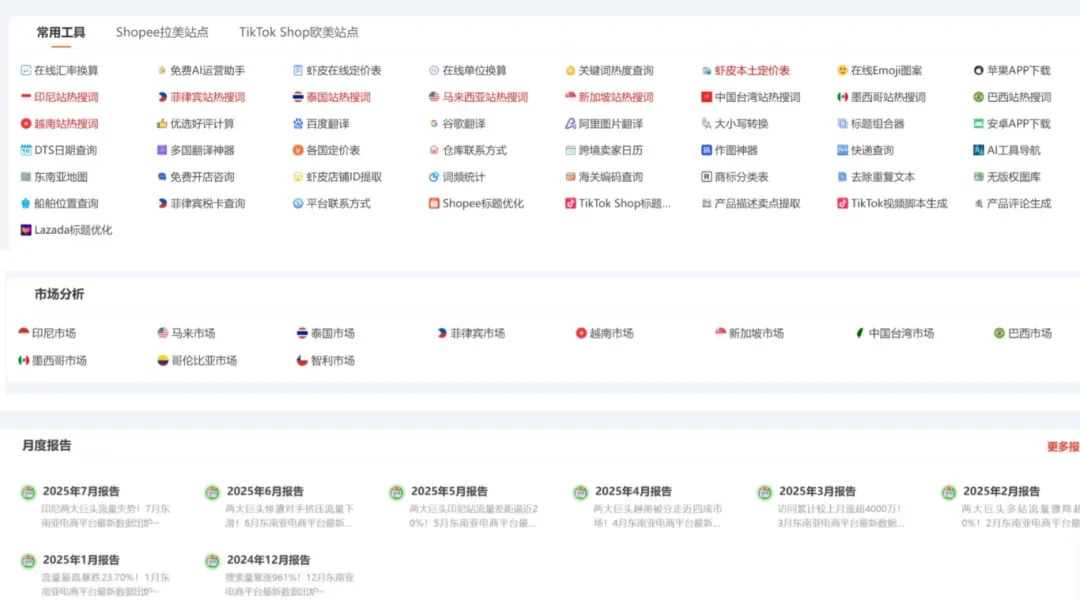1080x600 pixels.
Task: Click the Singapore flag icon for 新加坡站热搜词
Action: click(570, 97)
